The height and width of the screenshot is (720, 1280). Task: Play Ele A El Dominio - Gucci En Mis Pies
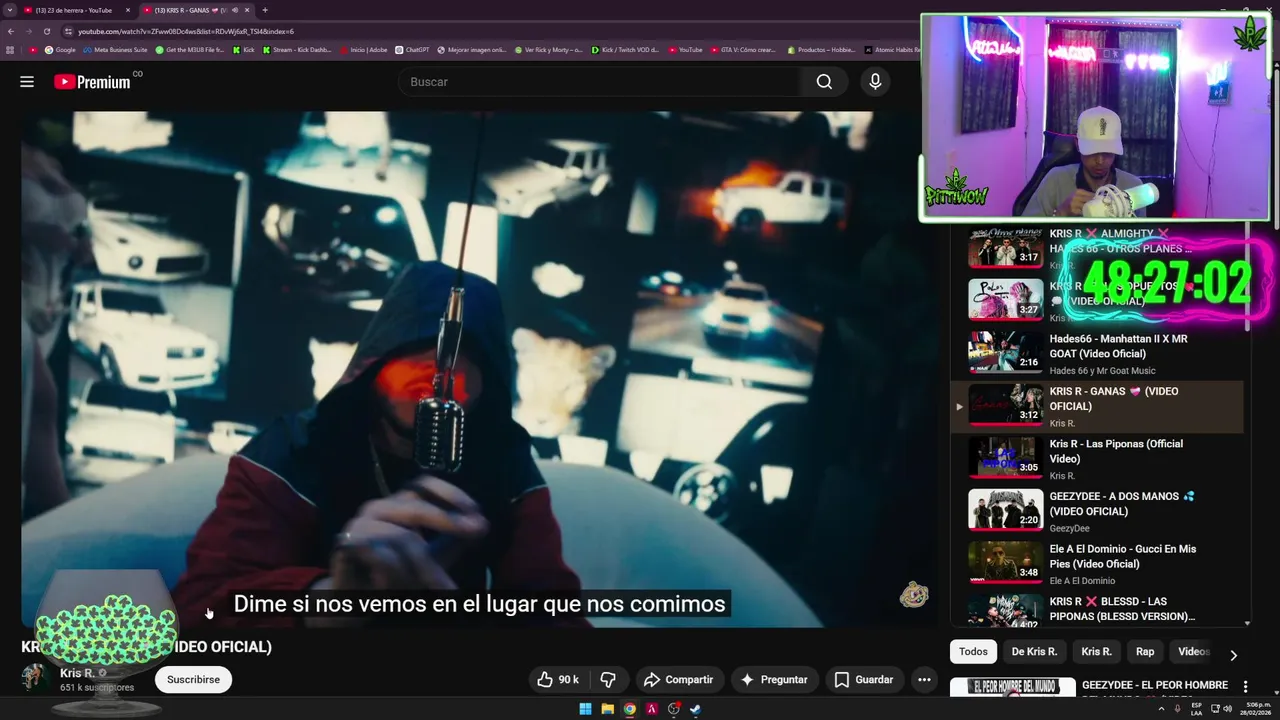click(x=1096, y=564)
